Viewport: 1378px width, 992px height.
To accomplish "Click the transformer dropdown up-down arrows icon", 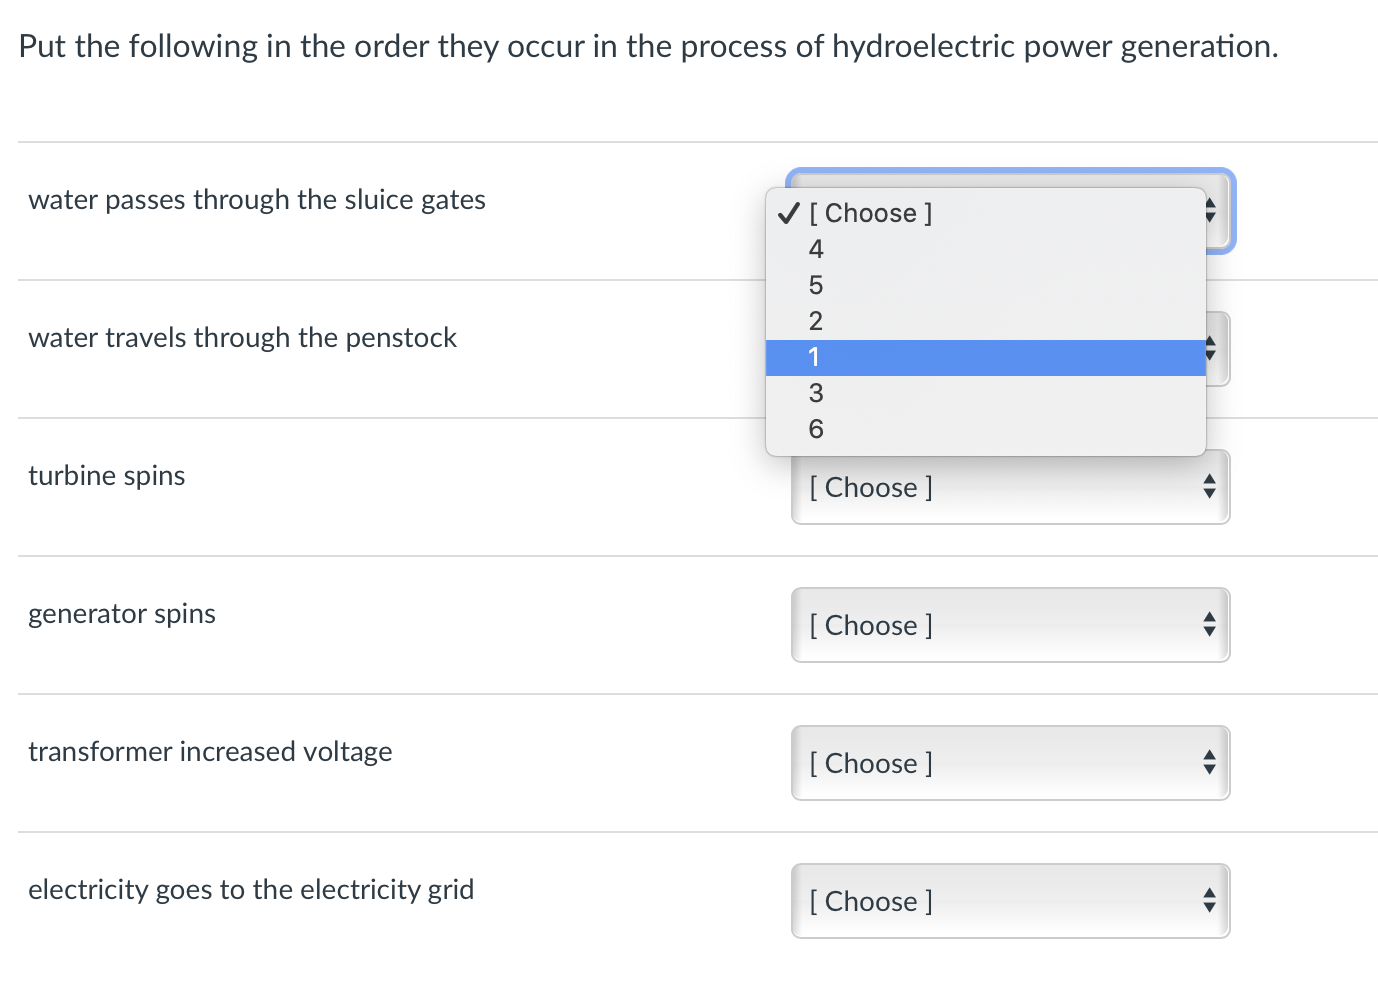I will pos(1209,763).
